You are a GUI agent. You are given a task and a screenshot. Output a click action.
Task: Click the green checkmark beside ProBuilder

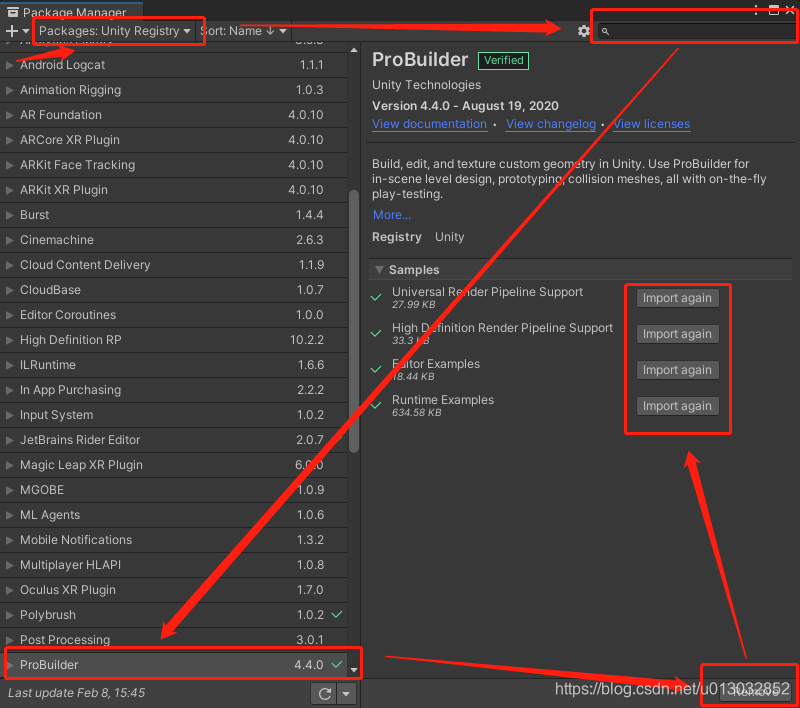click(337, 664)
